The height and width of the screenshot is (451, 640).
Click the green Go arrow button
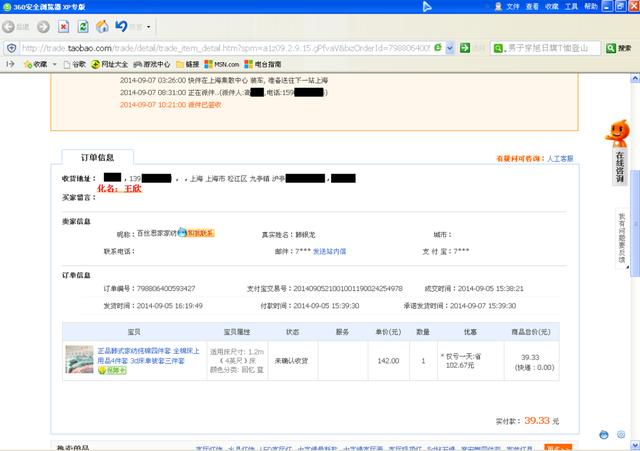click(x=465, y=48)
